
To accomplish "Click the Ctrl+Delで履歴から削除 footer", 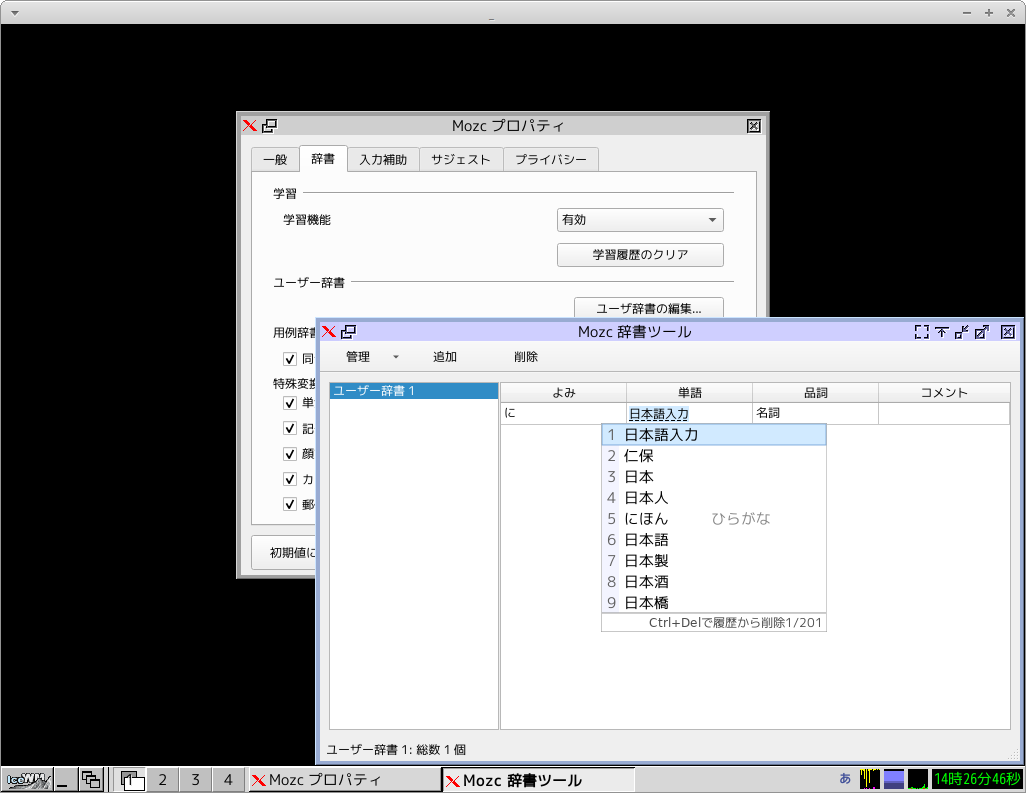I will (716, 623).
